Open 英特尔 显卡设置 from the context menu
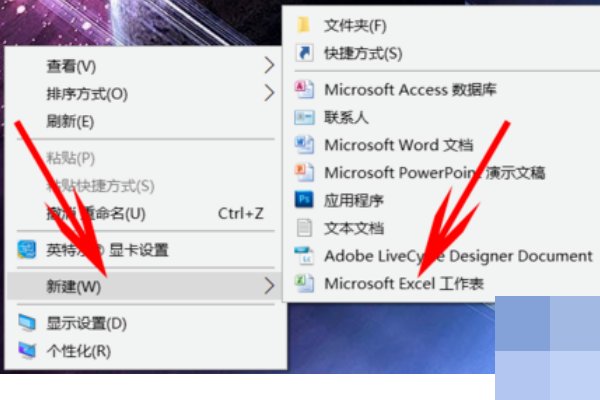Screen dimensions: 600x400 (145, 250)
